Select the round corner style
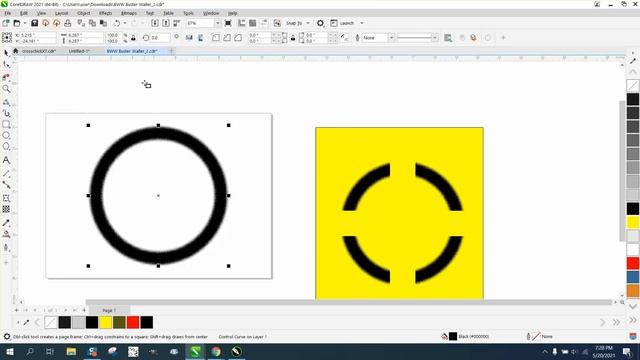 tap(216, 38)
